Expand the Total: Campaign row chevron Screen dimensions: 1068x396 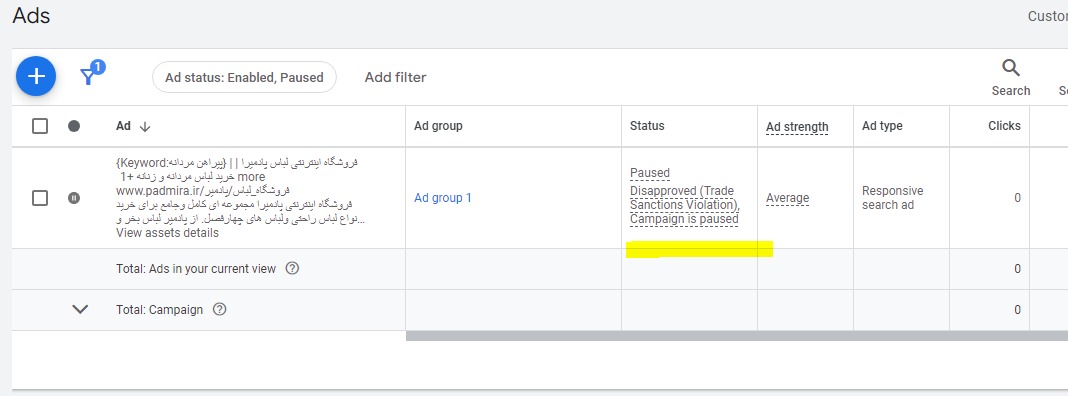tap(80, 309)
